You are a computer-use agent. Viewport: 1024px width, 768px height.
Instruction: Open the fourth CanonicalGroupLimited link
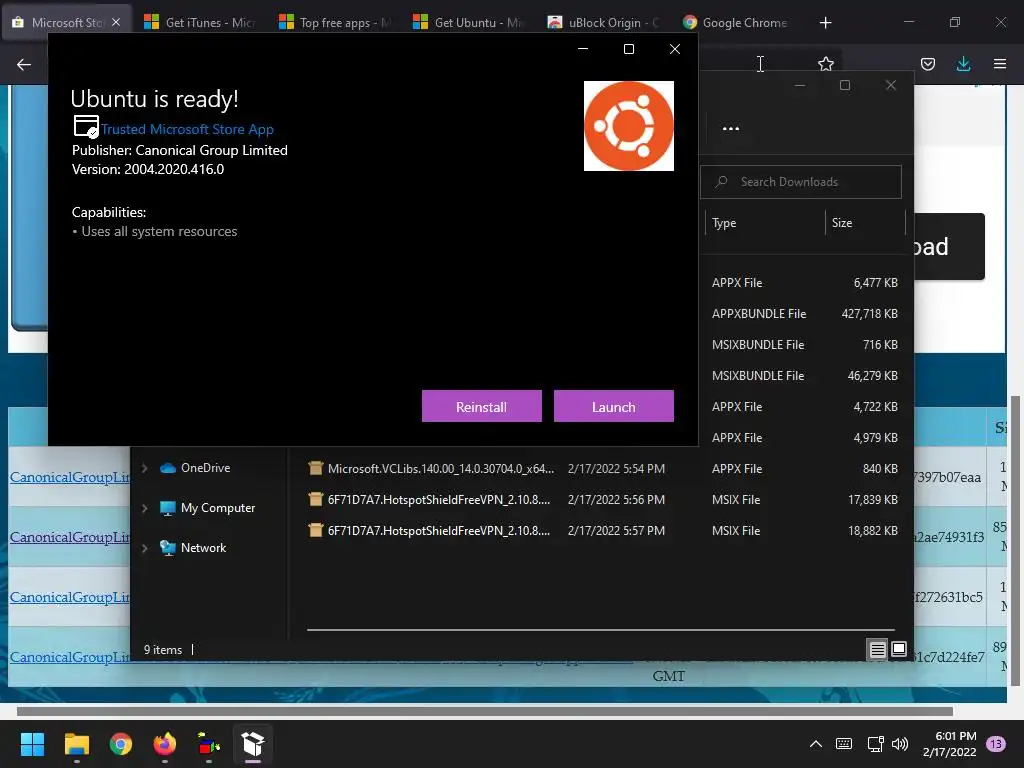pos(70,657)
